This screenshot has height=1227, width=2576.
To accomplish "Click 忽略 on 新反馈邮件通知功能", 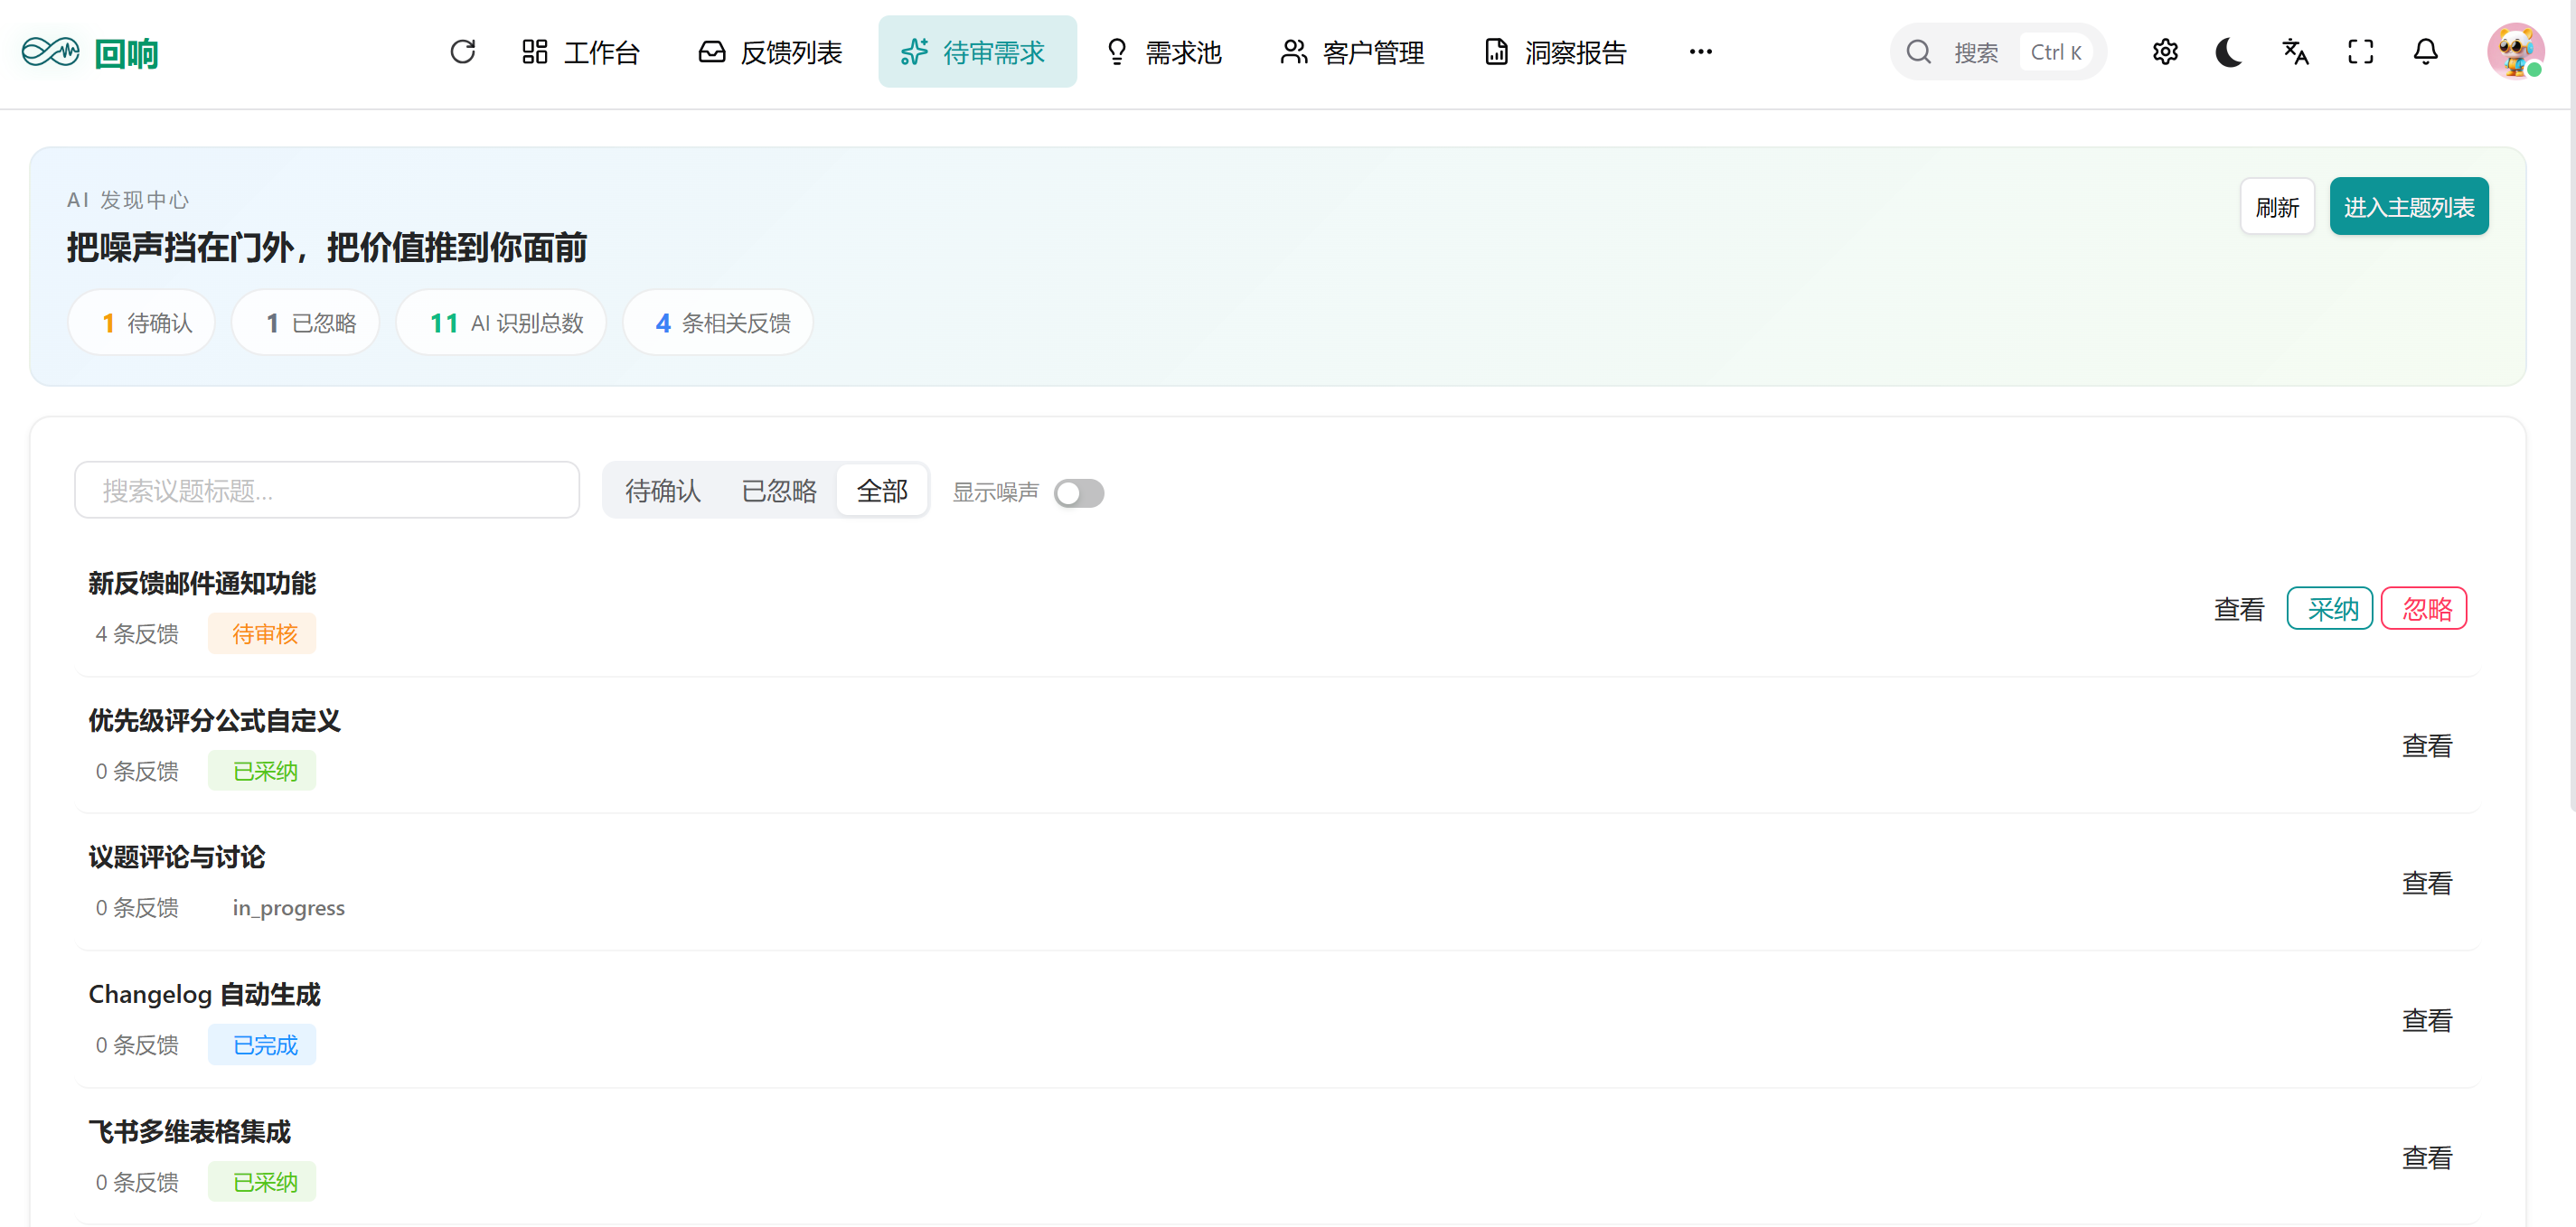I will pyautogui.click(x=2424, y=609).
